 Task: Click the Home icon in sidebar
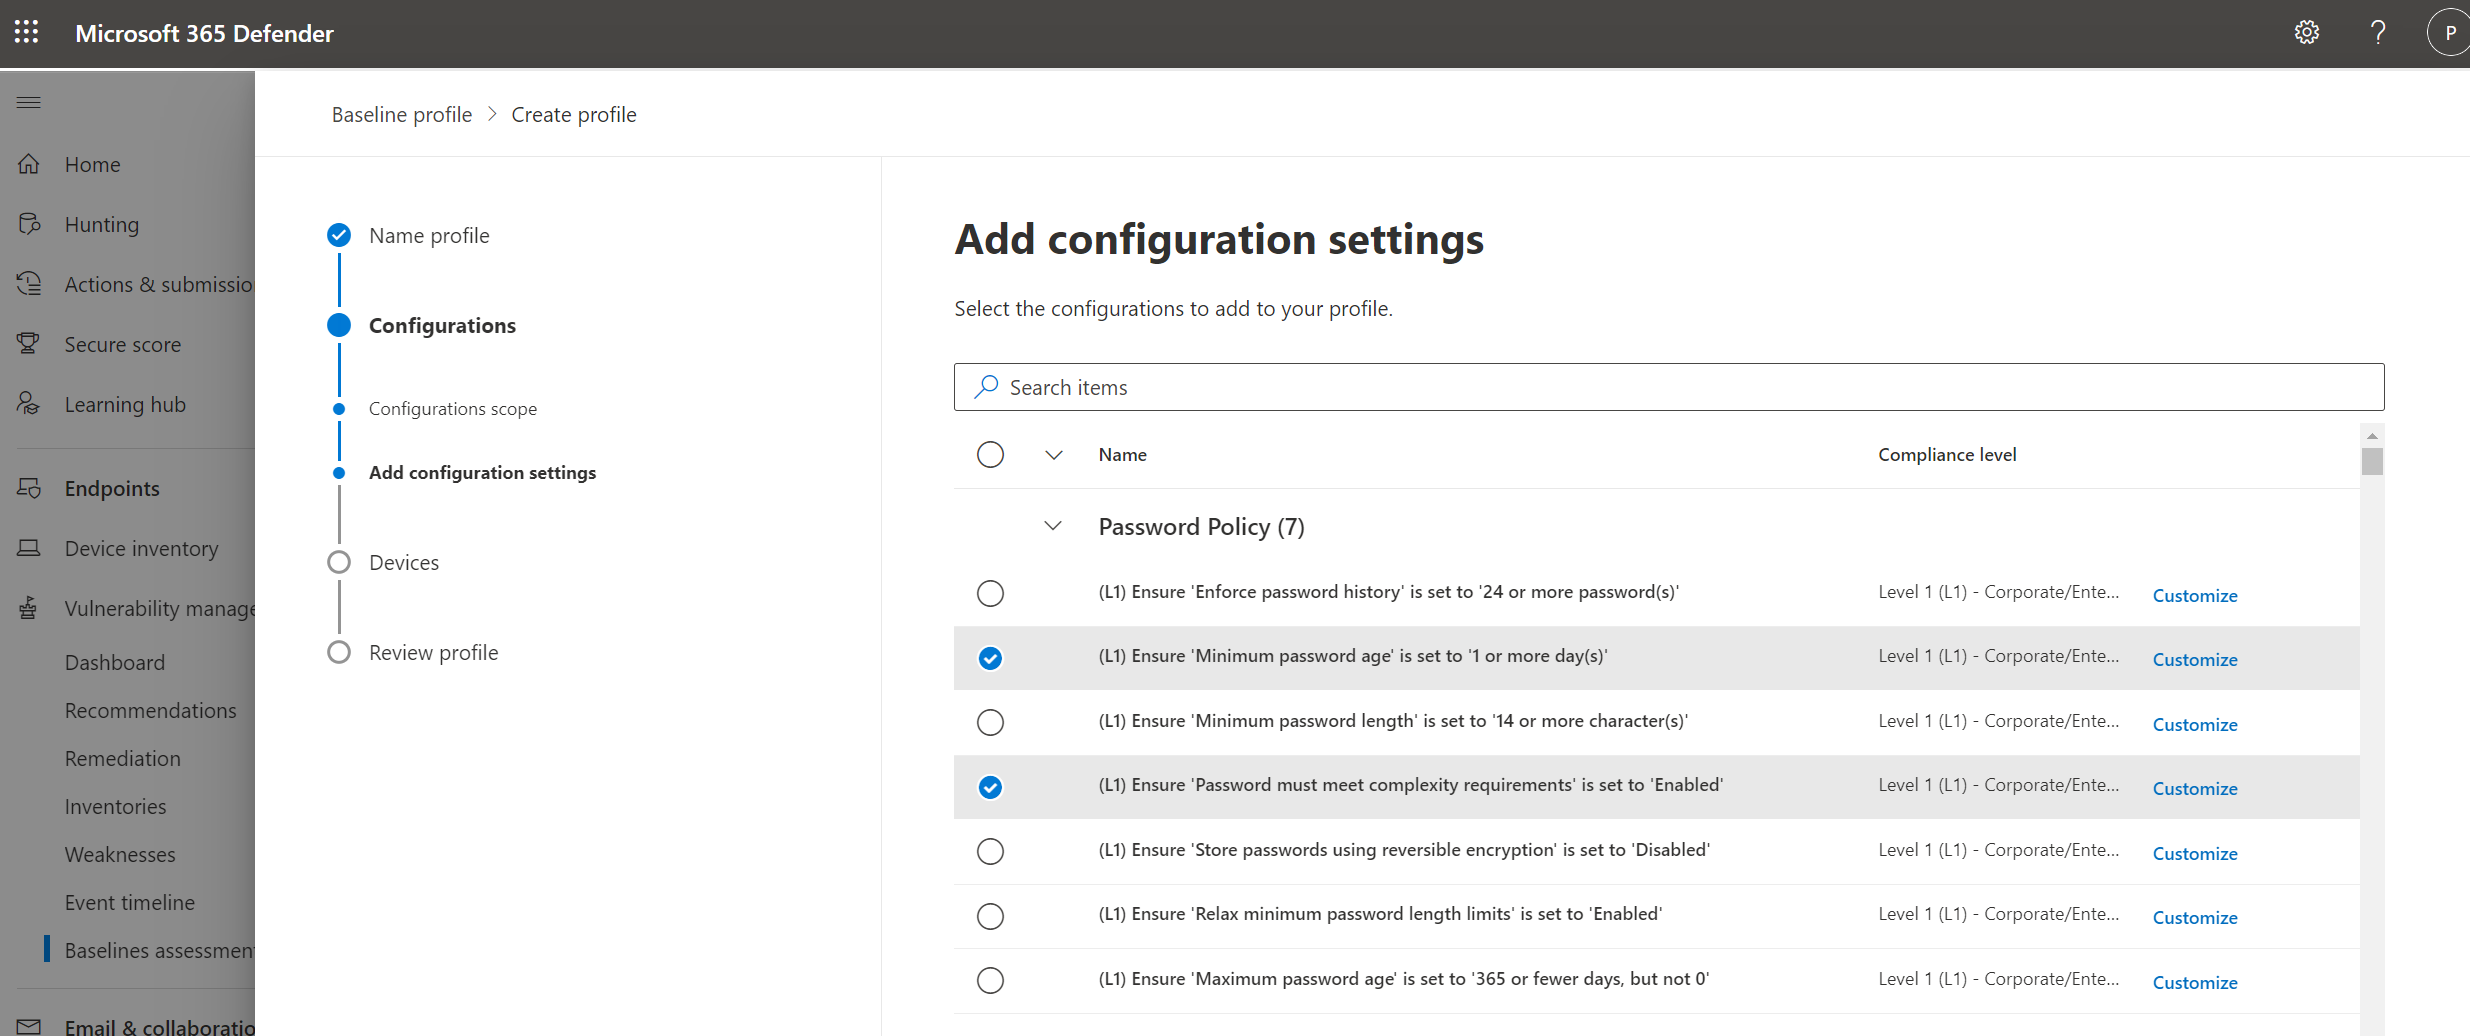point(29,164)
